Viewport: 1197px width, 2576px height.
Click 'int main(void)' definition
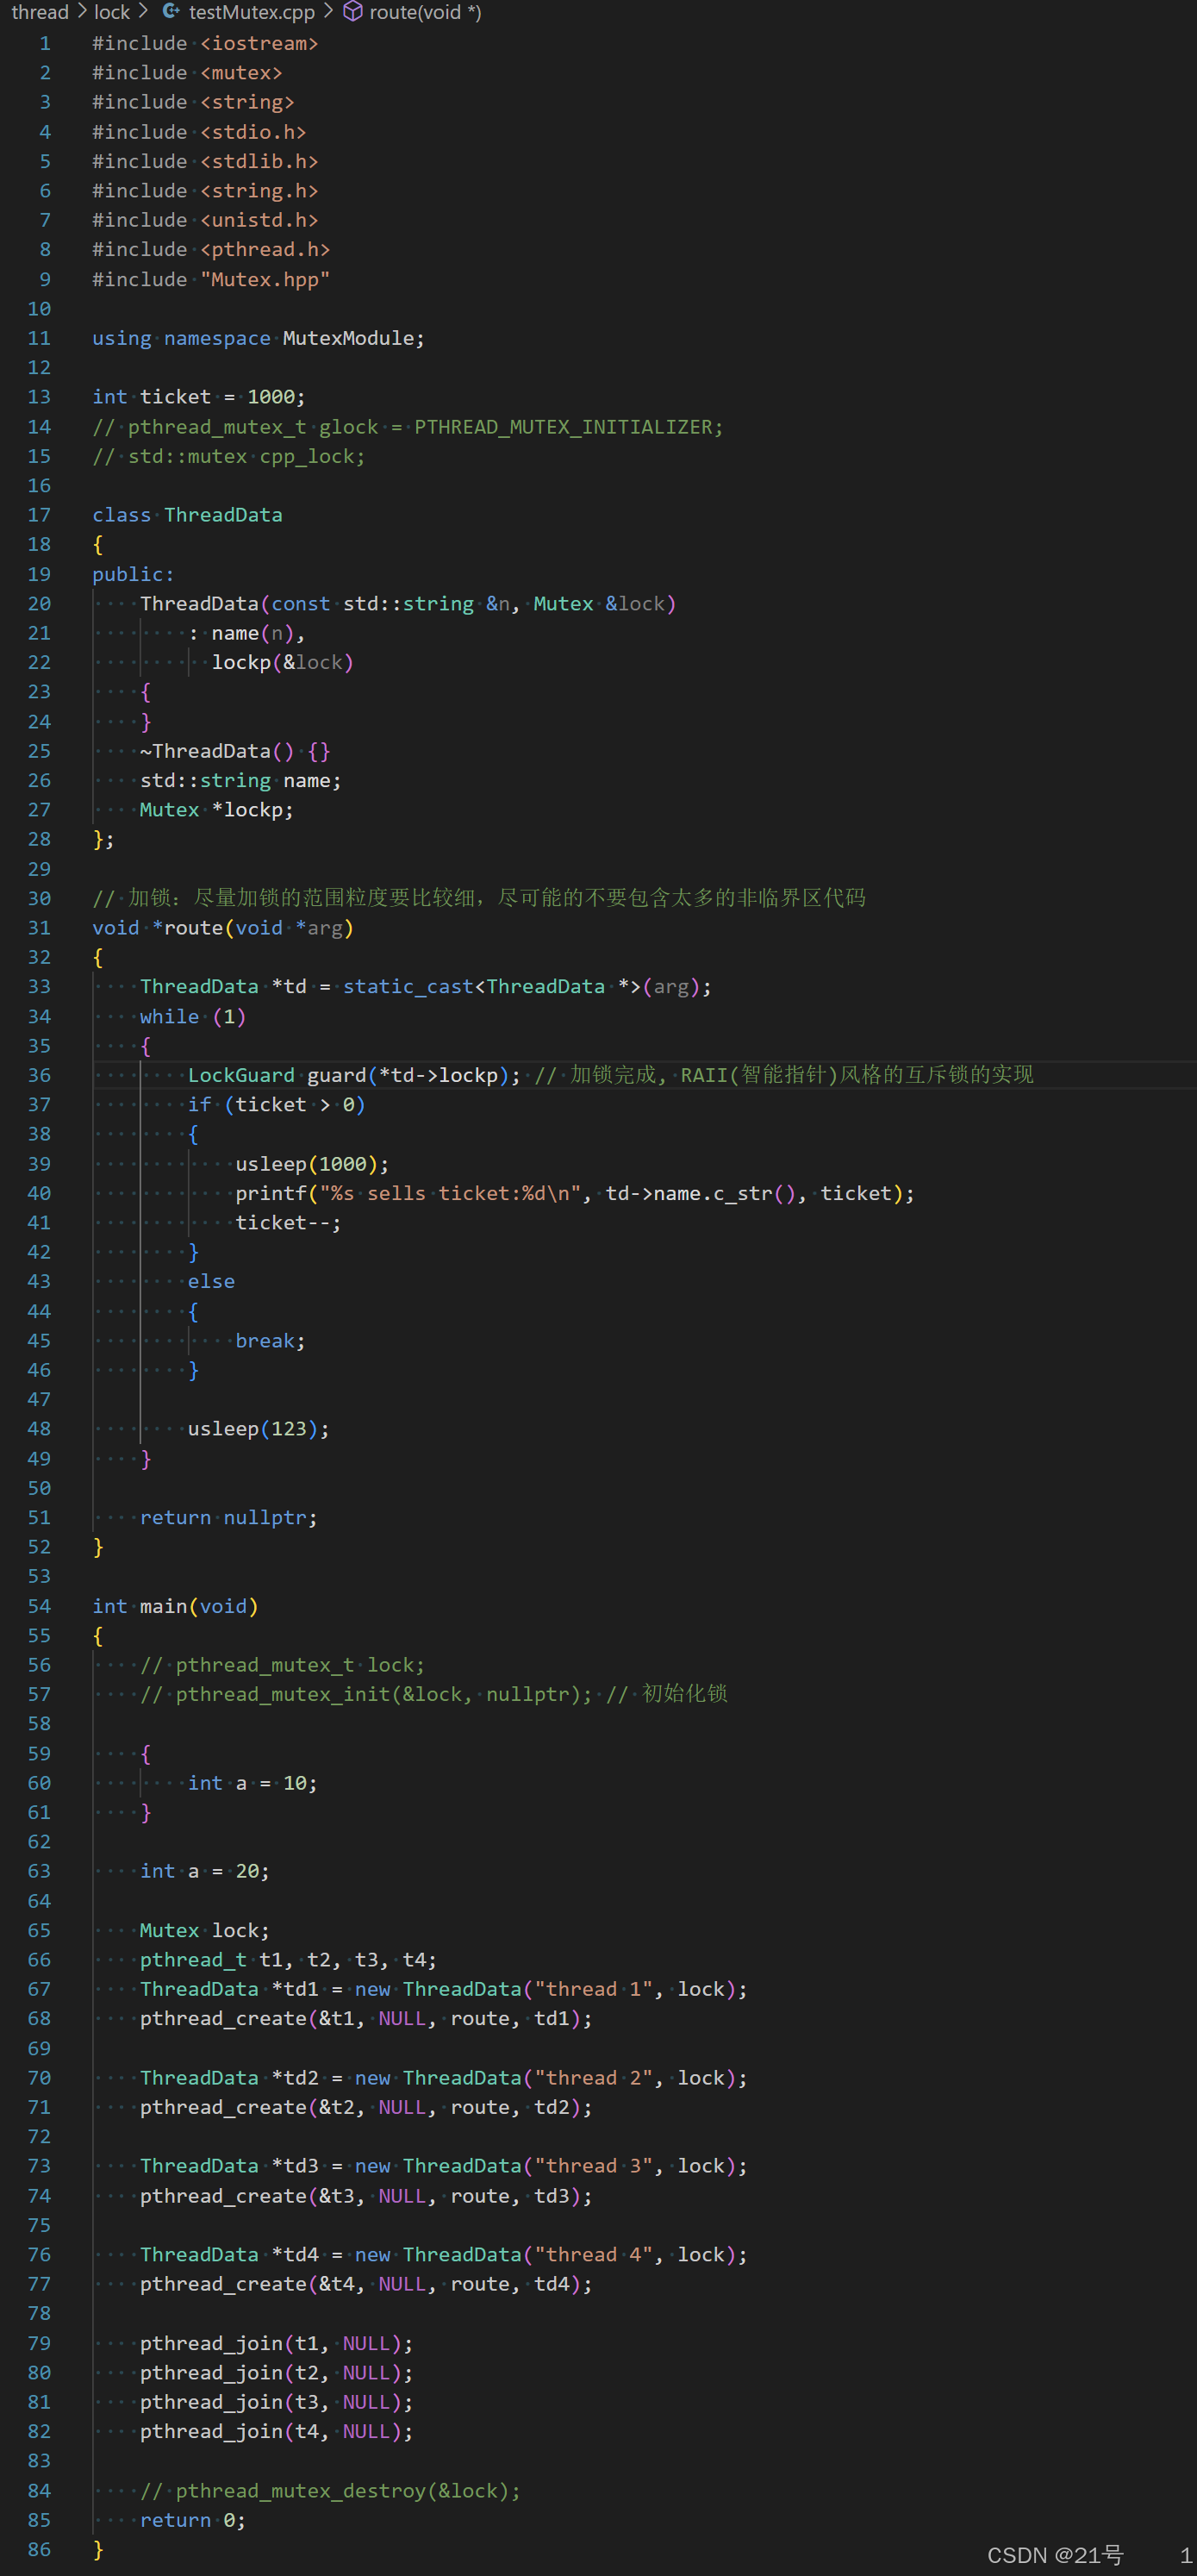click(175, 1606)
